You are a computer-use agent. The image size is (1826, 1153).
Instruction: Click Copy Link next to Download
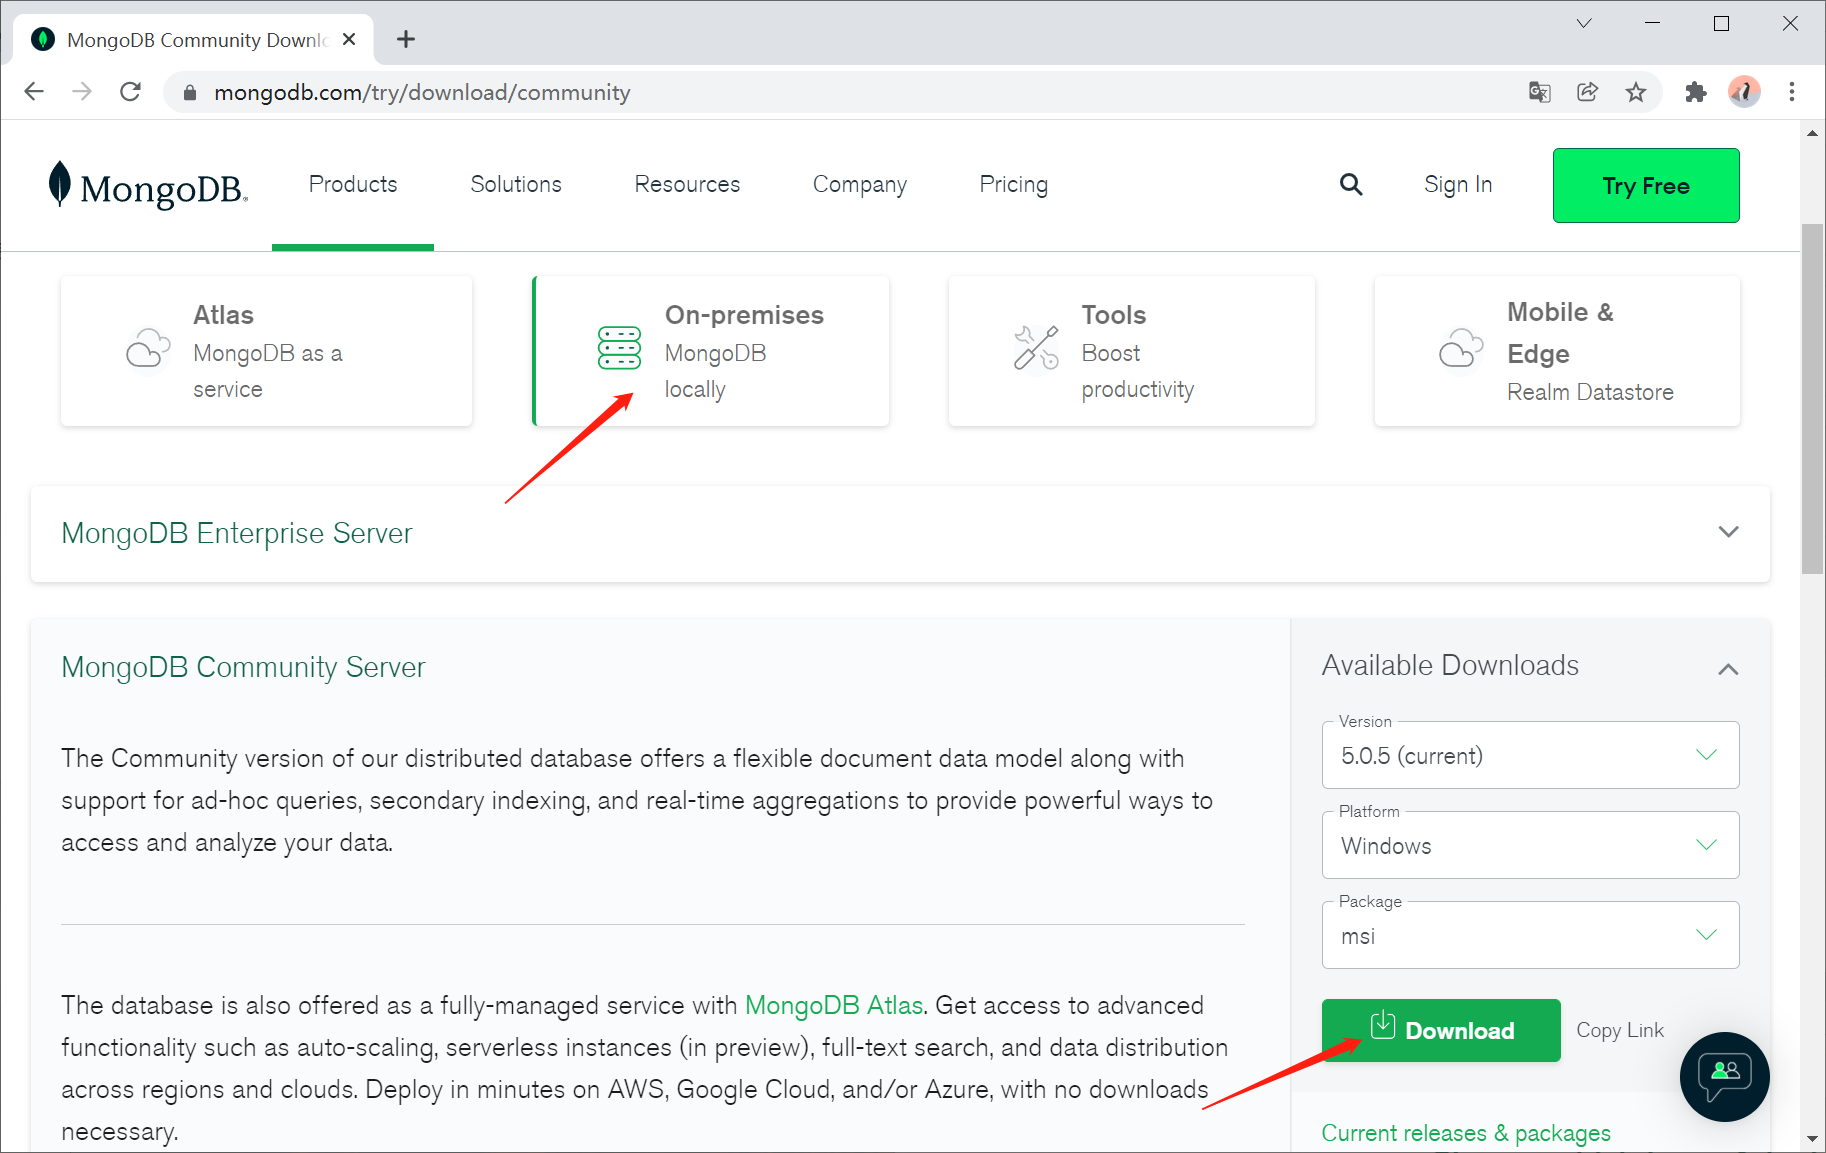(x=1620, y=1030)
